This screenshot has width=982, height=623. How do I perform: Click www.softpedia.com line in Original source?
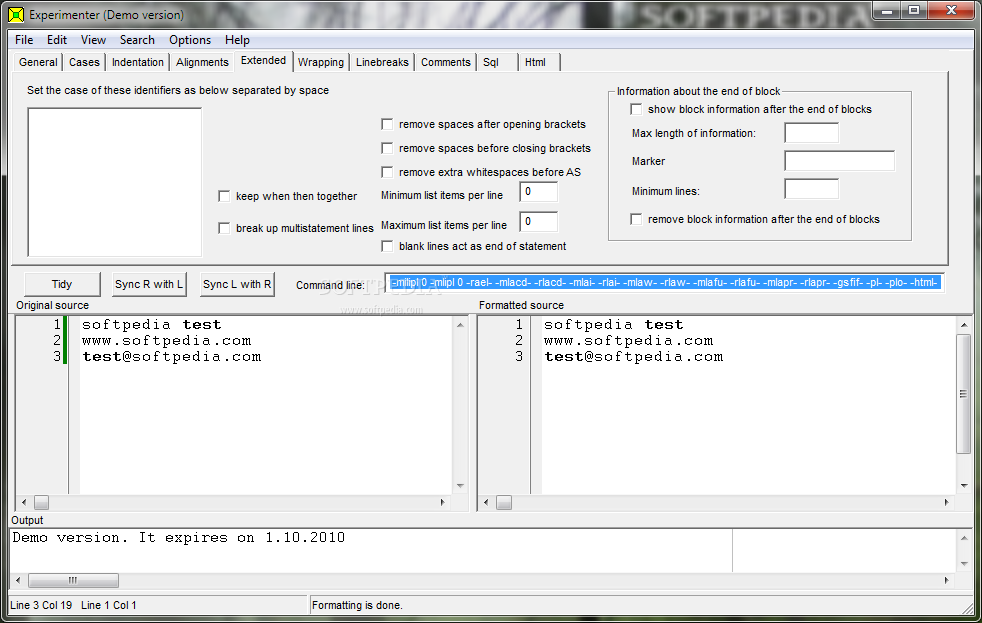(x=167, y=341)
